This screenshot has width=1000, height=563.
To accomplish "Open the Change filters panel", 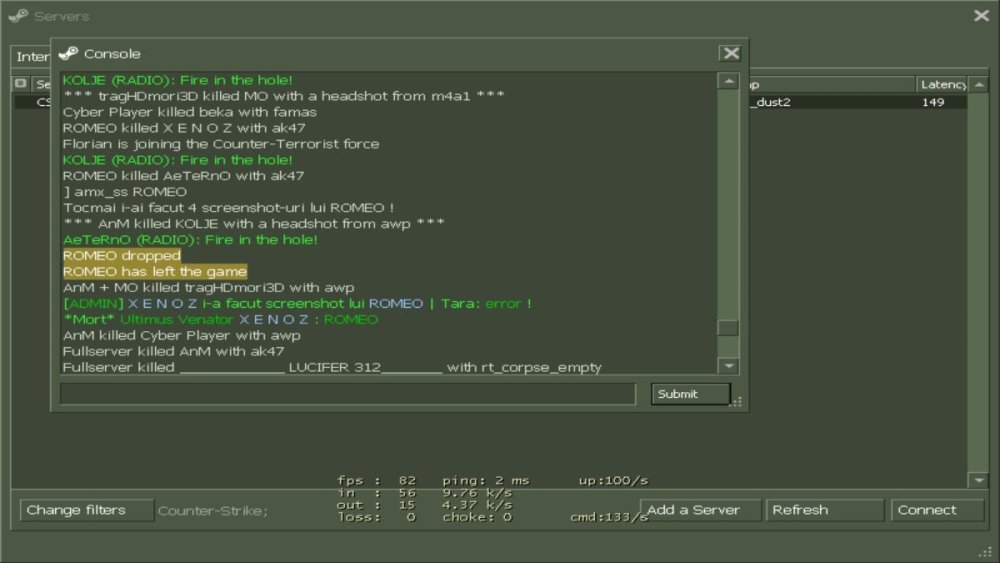I will click(x=87, y=510).
